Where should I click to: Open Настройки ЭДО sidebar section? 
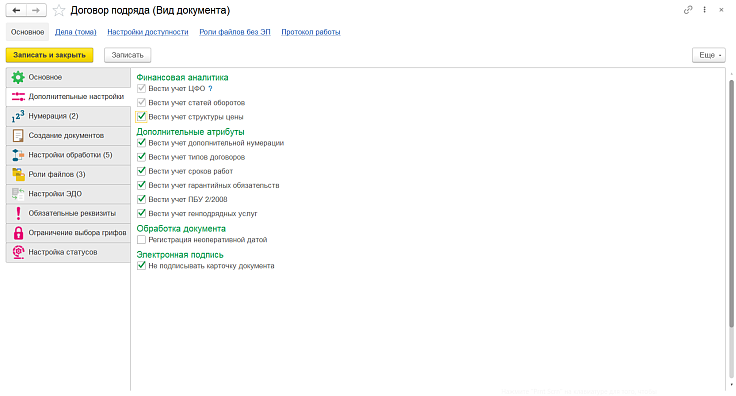point(68,194)
